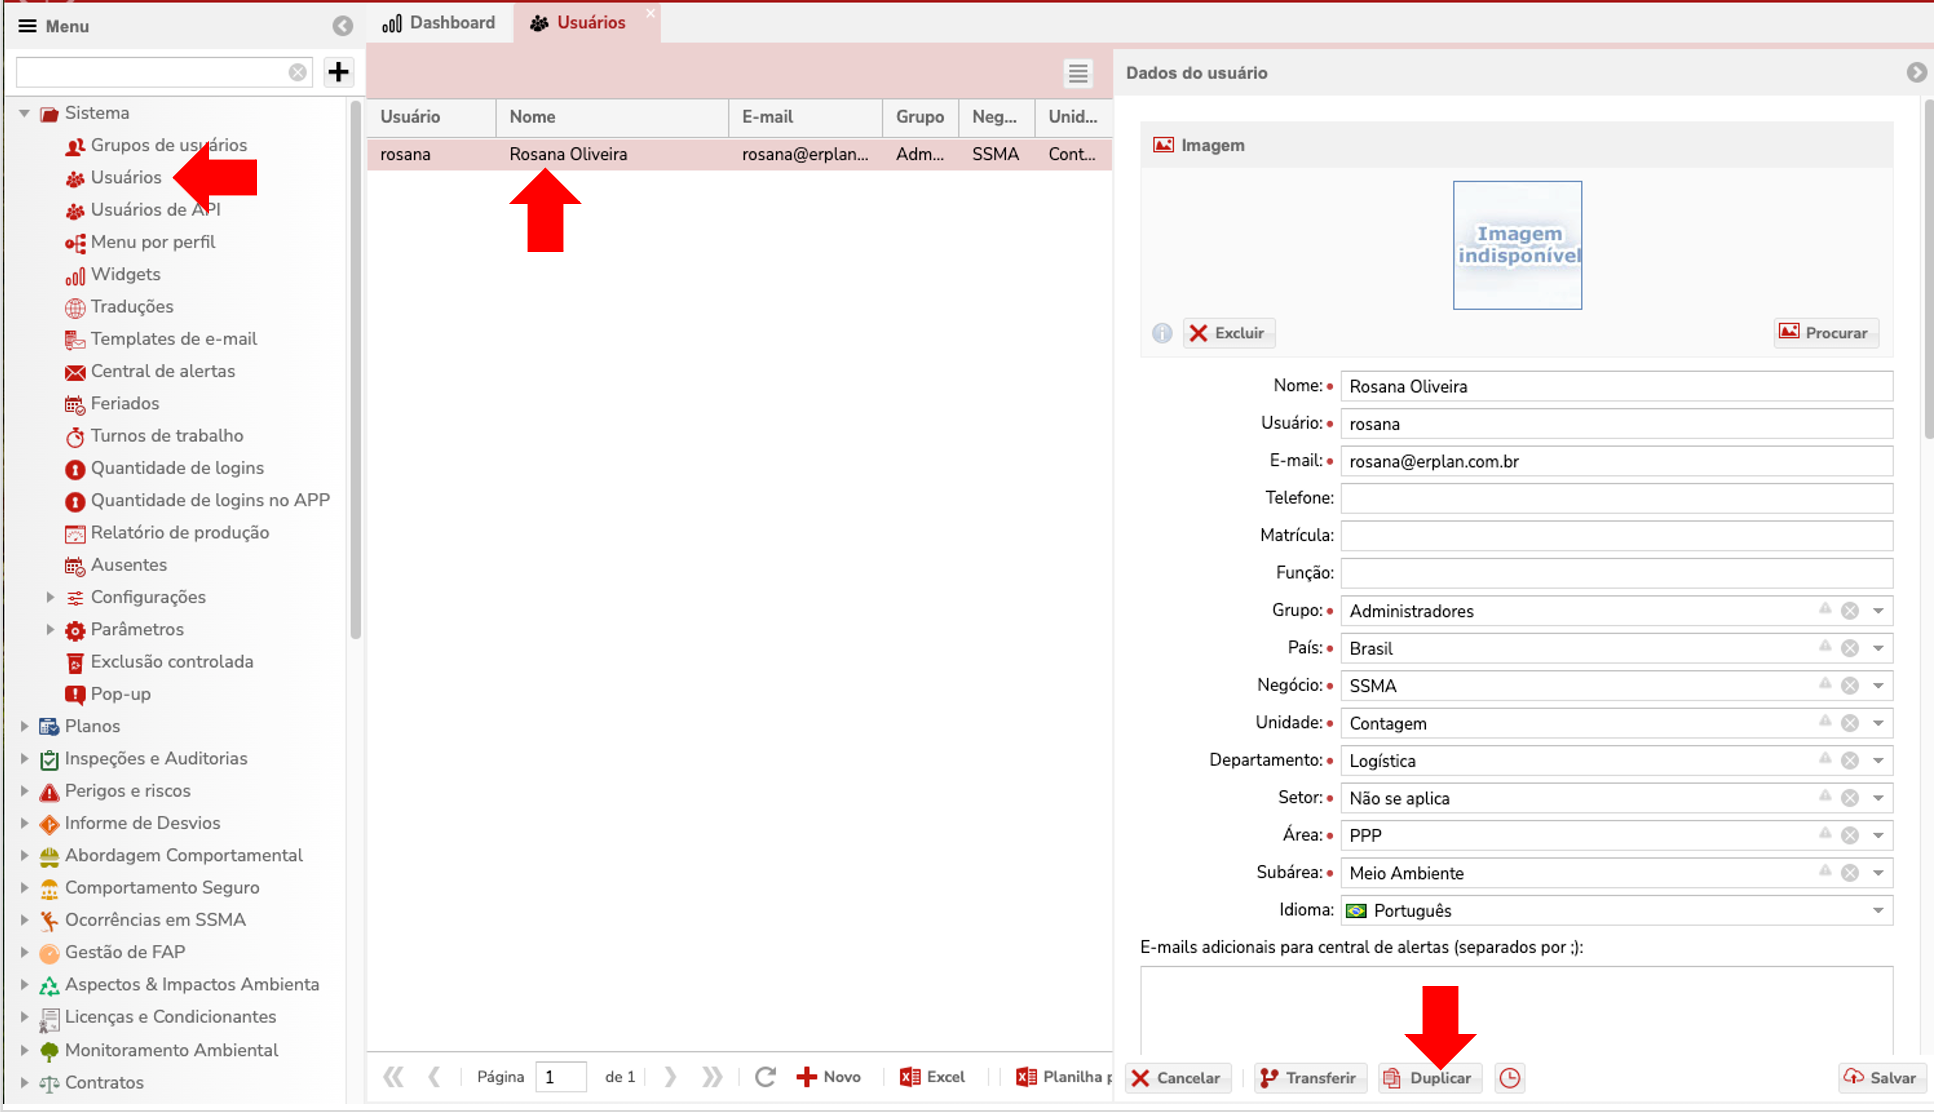Open the Departamento dropdown

1878,761
